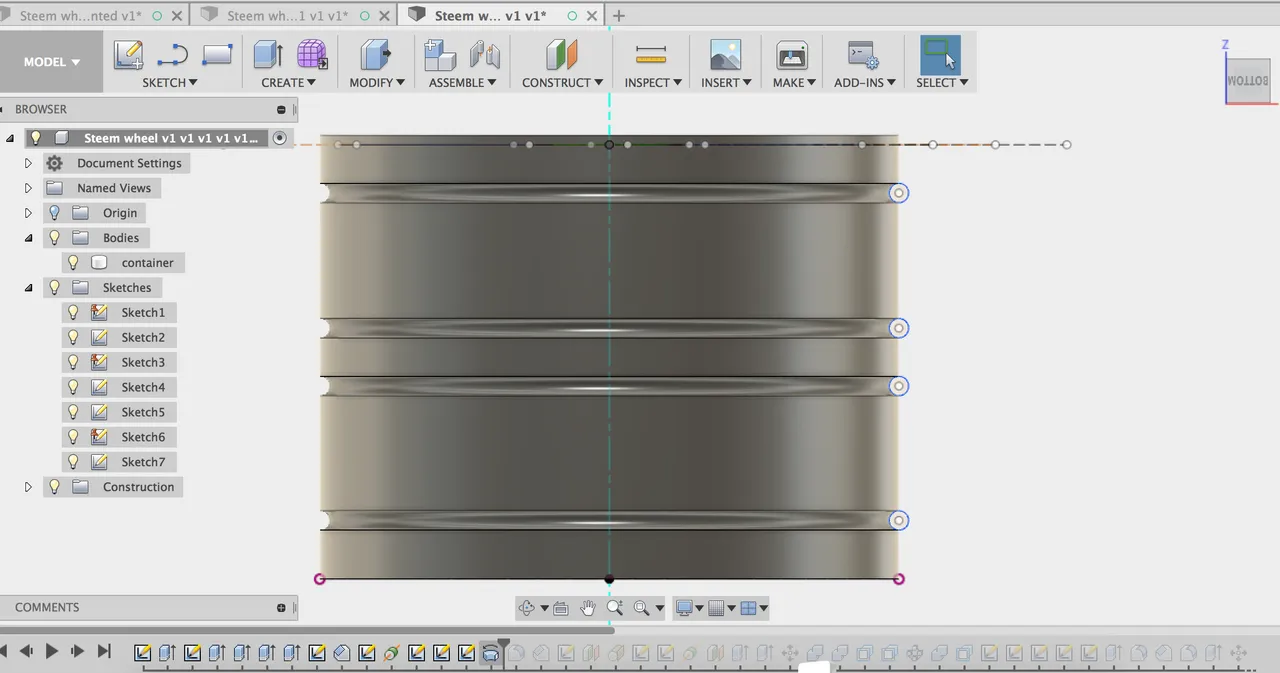This screenshot has width=1280, height=673.
Task: Toggle visibility of the container body
Action: 73,263
